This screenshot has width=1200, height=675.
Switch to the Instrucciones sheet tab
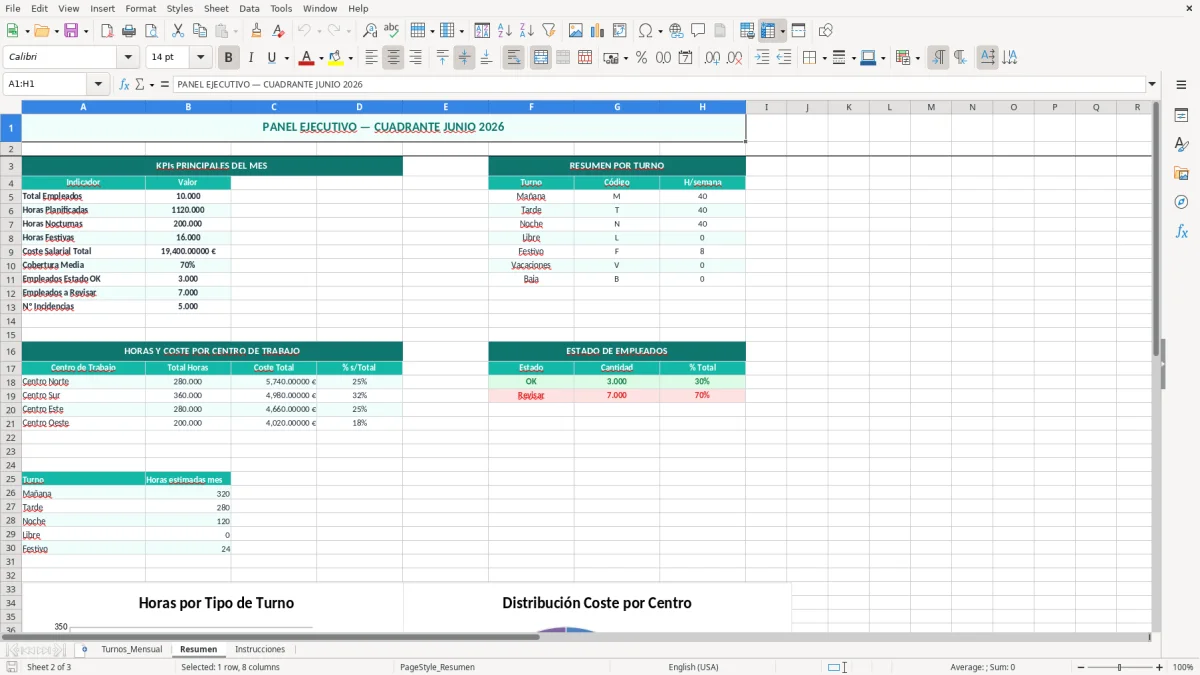(260, 650)
